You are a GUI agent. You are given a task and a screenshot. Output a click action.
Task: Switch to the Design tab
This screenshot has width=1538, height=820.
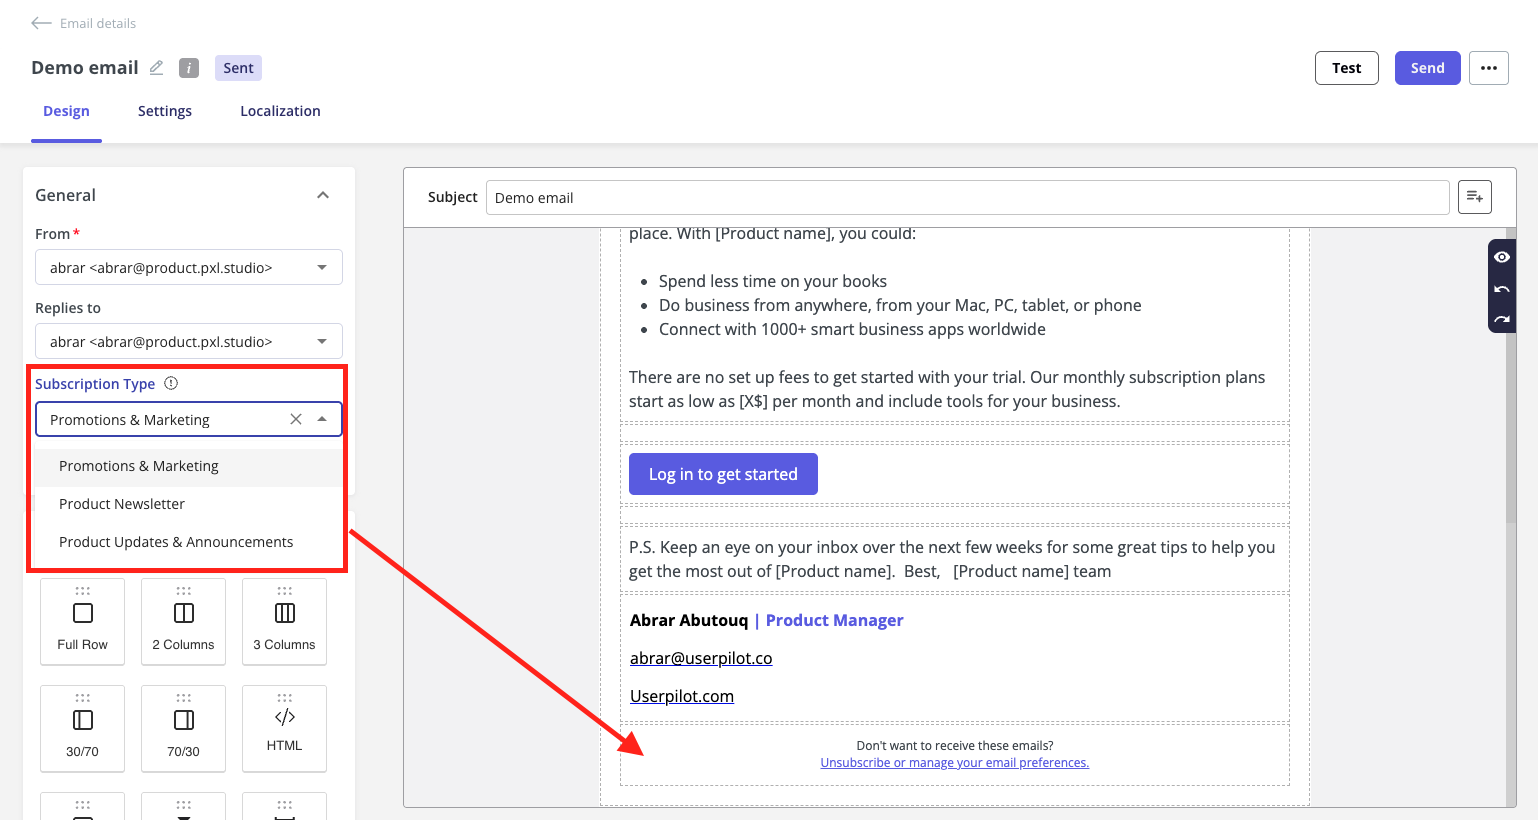click(66, 111)
